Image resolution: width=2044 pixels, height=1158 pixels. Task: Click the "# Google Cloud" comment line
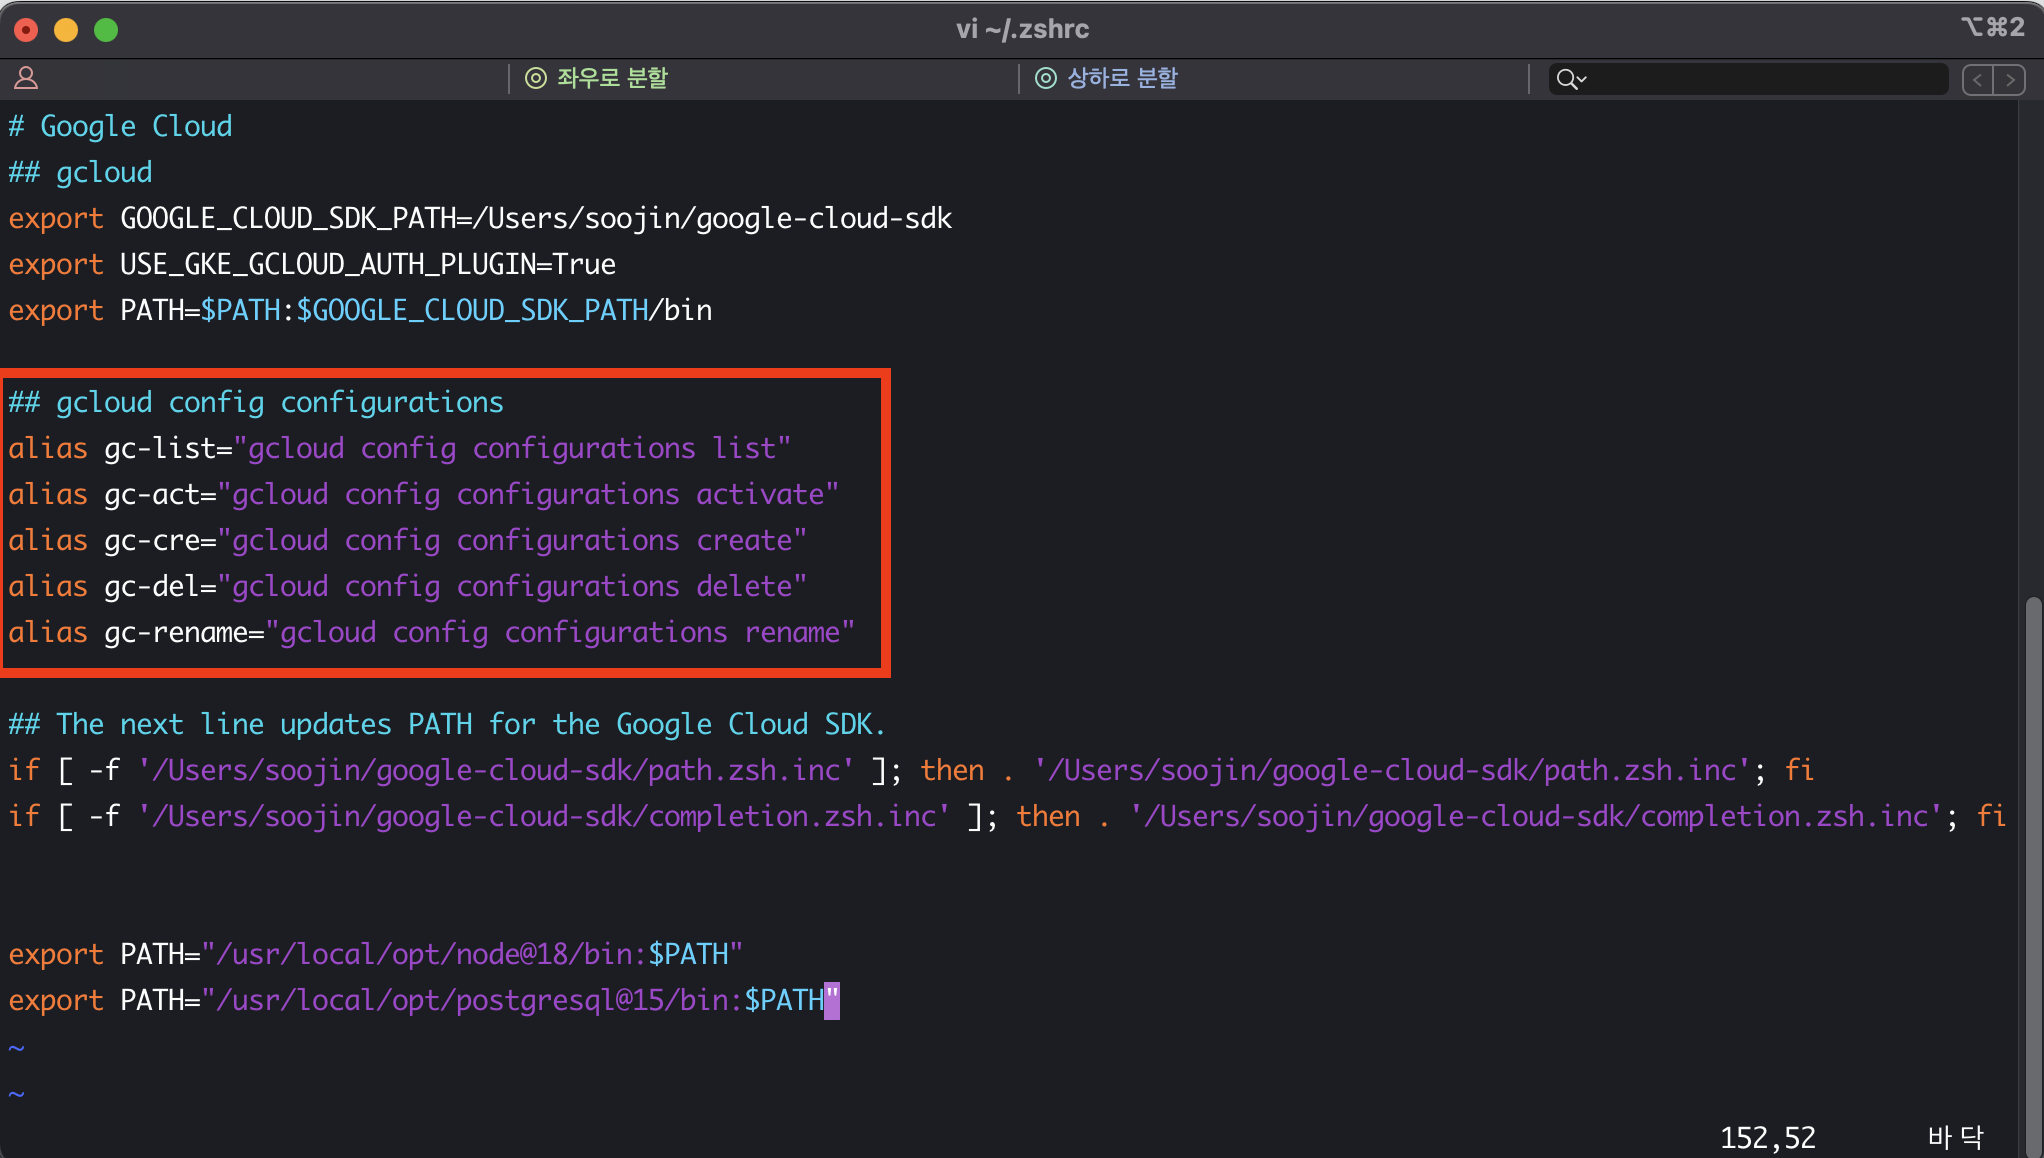click(x=121, y=126)
